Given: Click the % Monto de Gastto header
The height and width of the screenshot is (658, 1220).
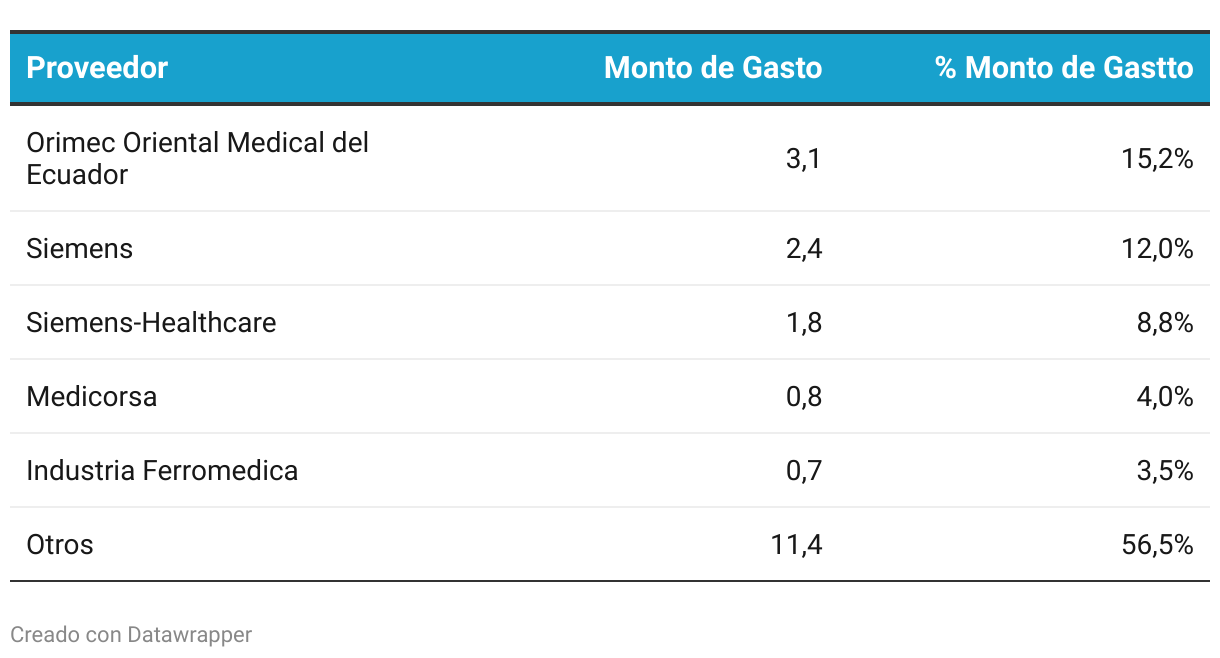Looking at the screenshot, I should (1064, 68).
